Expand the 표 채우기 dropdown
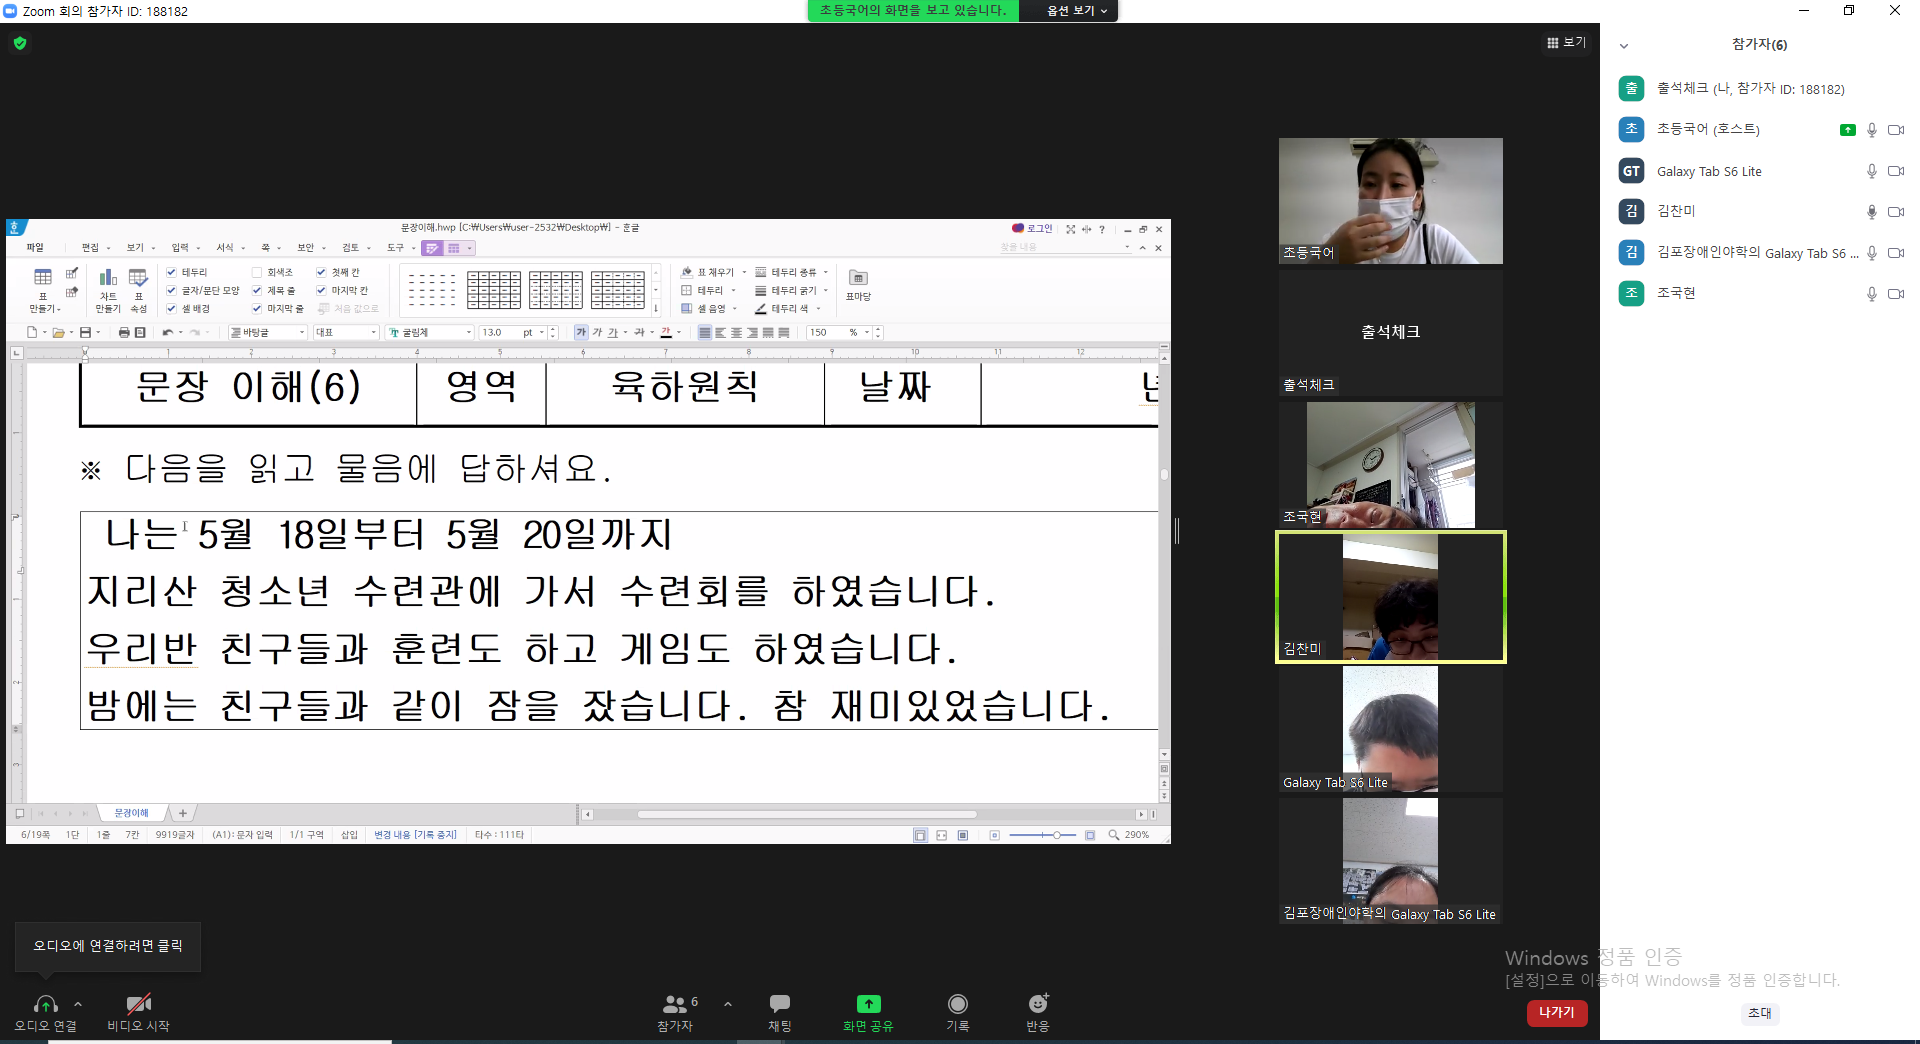 point(744,272)
